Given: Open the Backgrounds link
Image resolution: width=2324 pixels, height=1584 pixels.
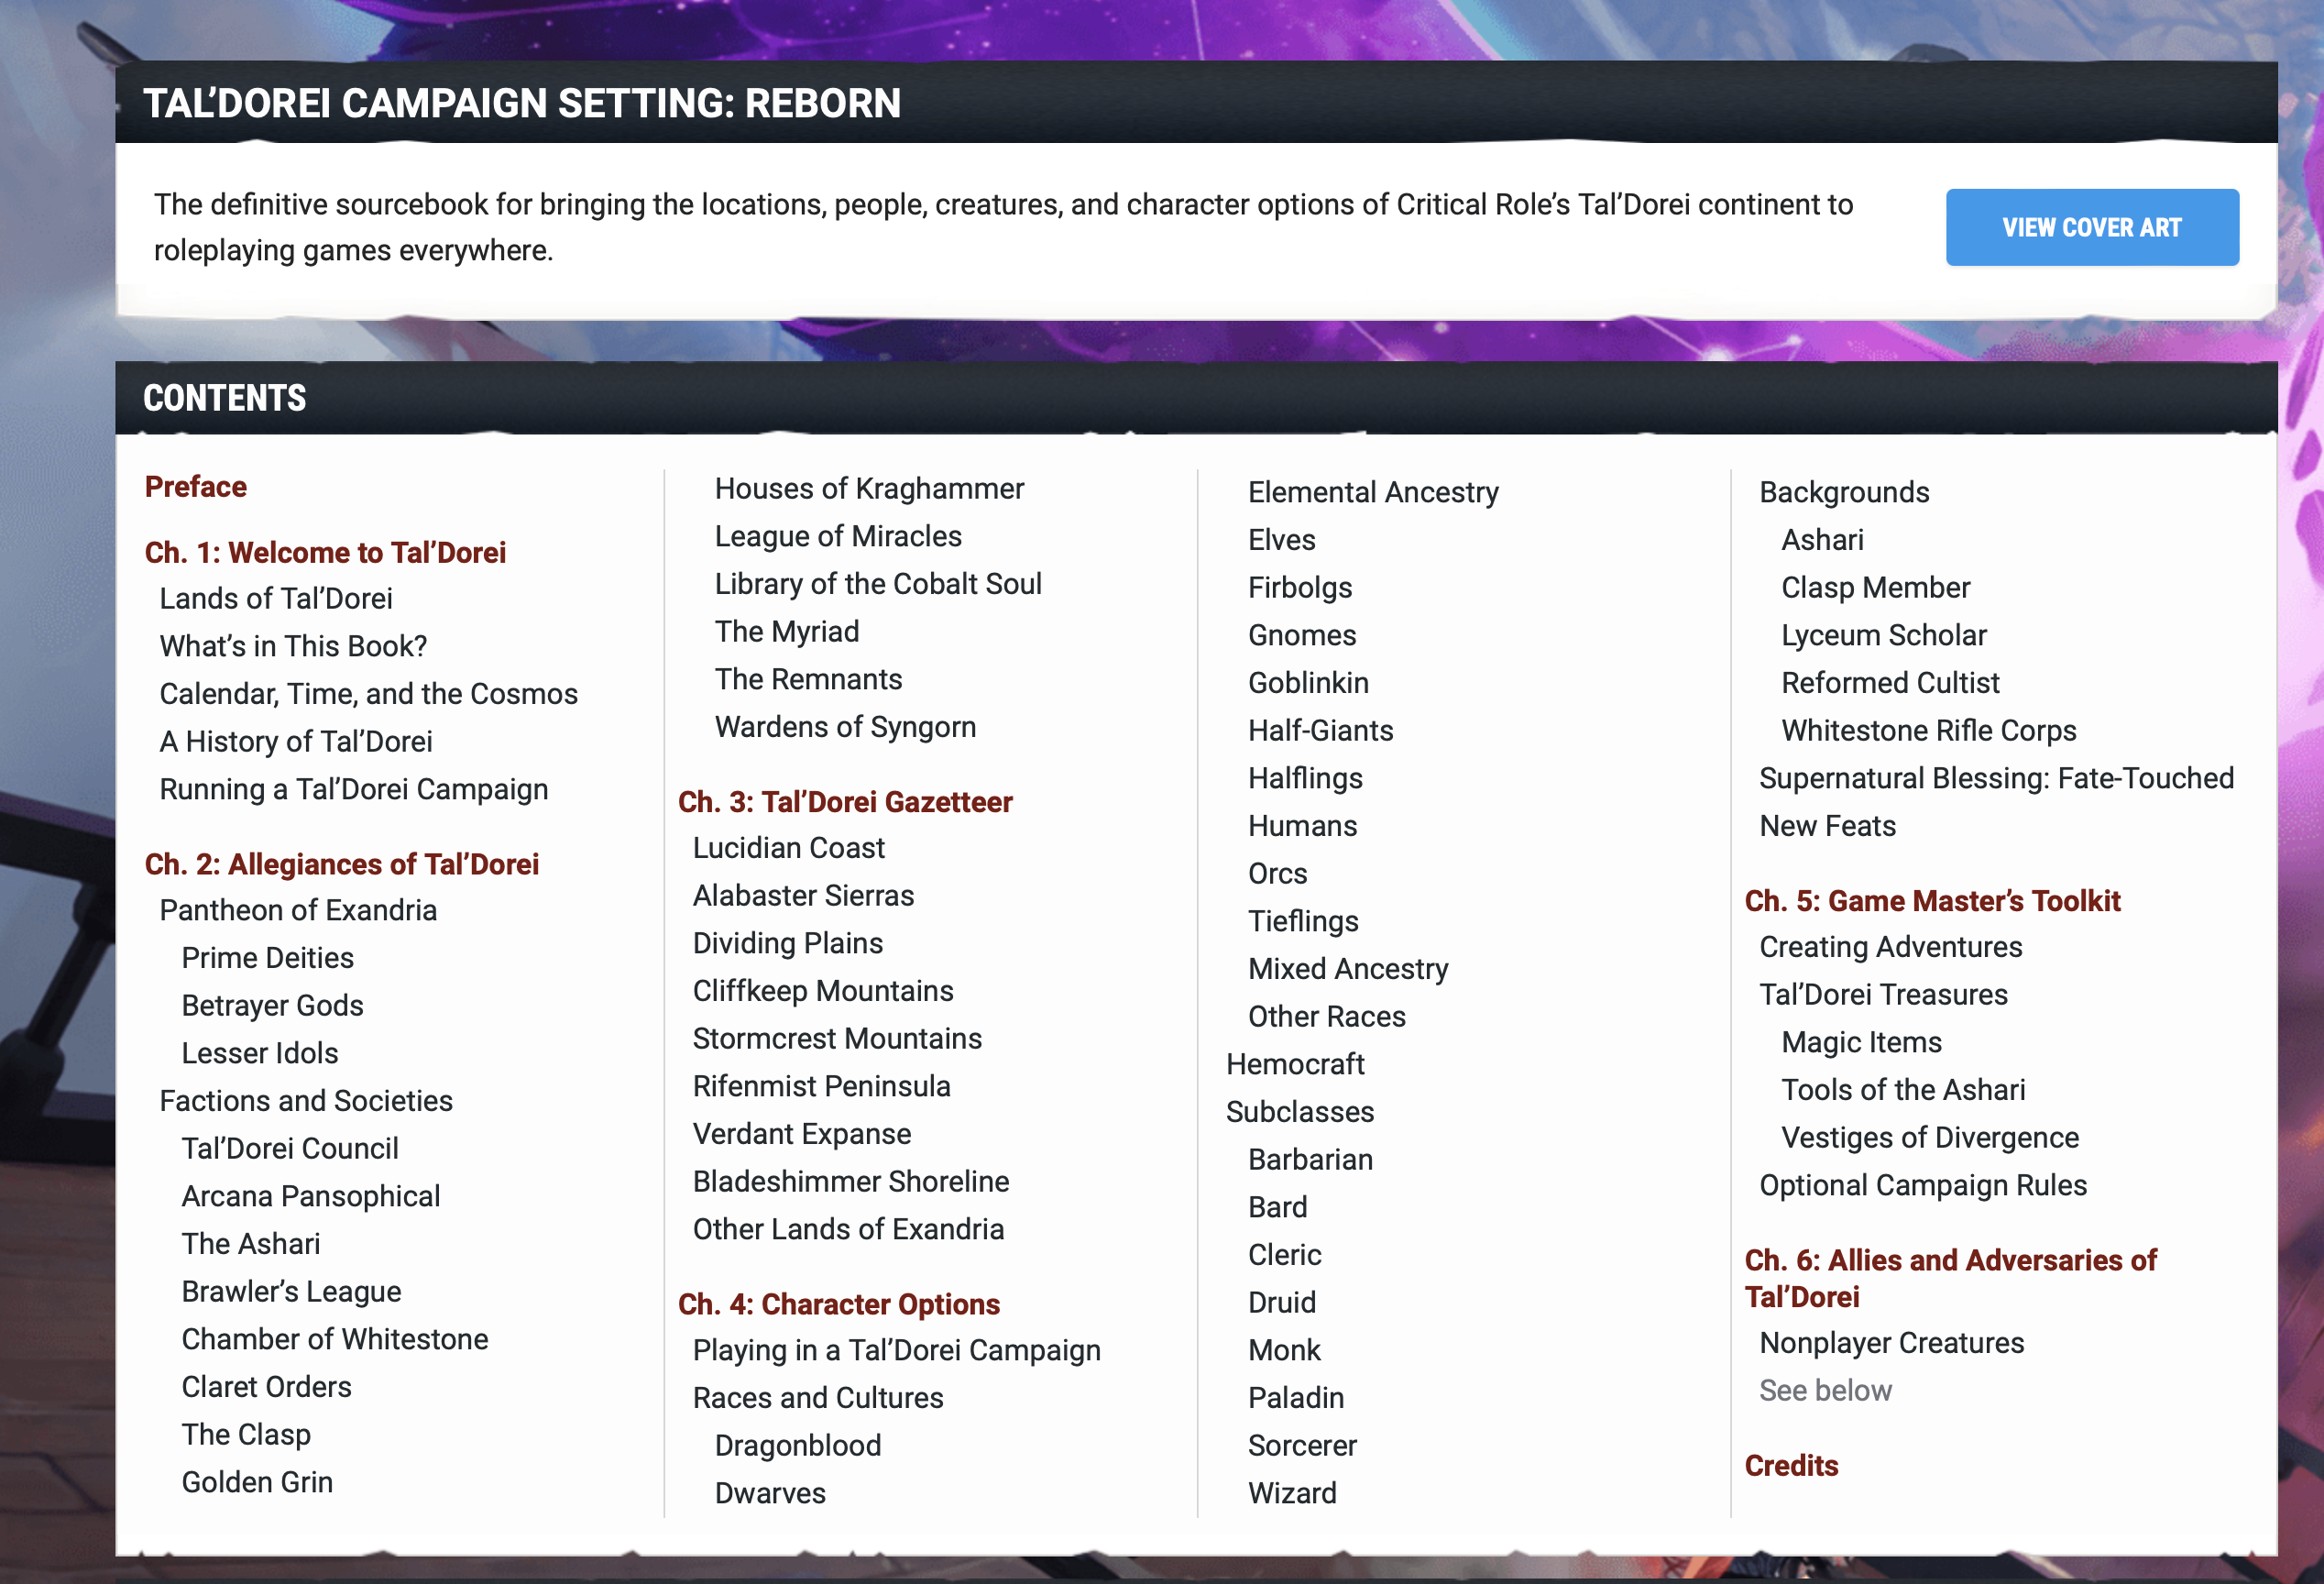Looking at the screenshot, I should point(1844,492).
